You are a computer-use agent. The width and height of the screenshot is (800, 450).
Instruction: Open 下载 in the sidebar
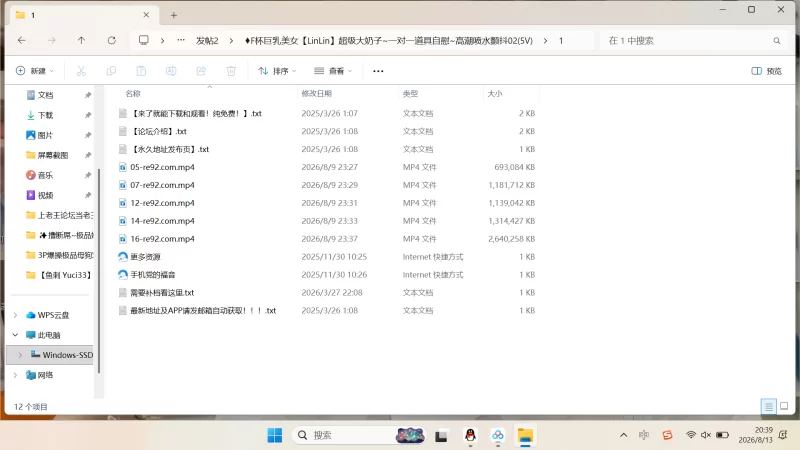[45, 115]
